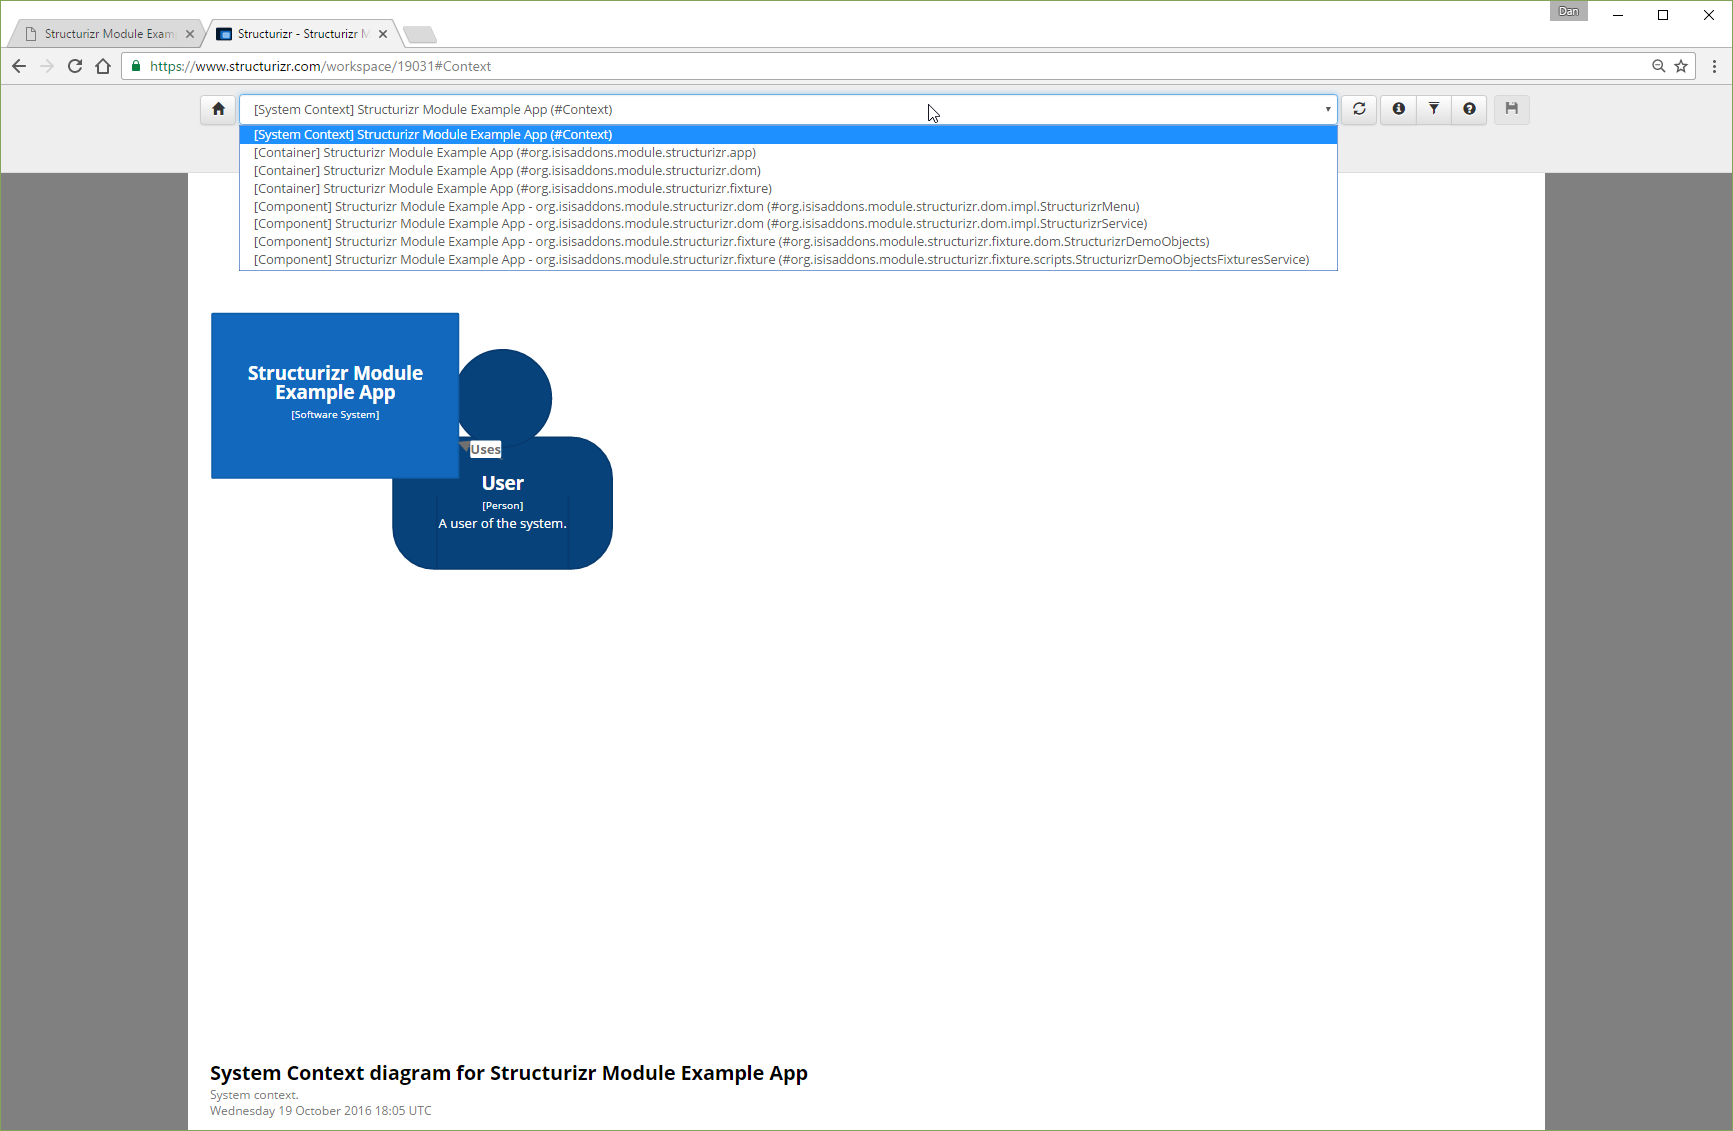Choose Container option ending structurizr.app
The image size is (1733, 1131).
[788, 153]
